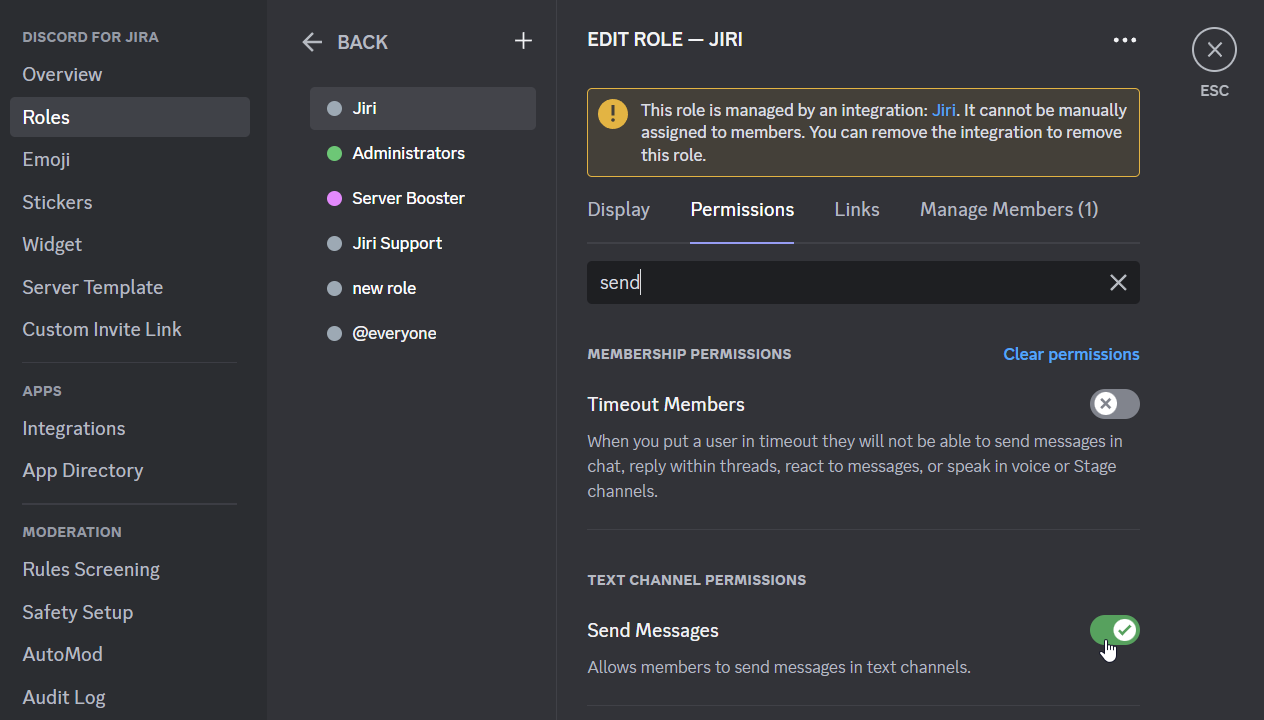Open the Links tab
The width and height of the screenshot is (1264, 720).
pyautogui.click(x=856, y=209)
